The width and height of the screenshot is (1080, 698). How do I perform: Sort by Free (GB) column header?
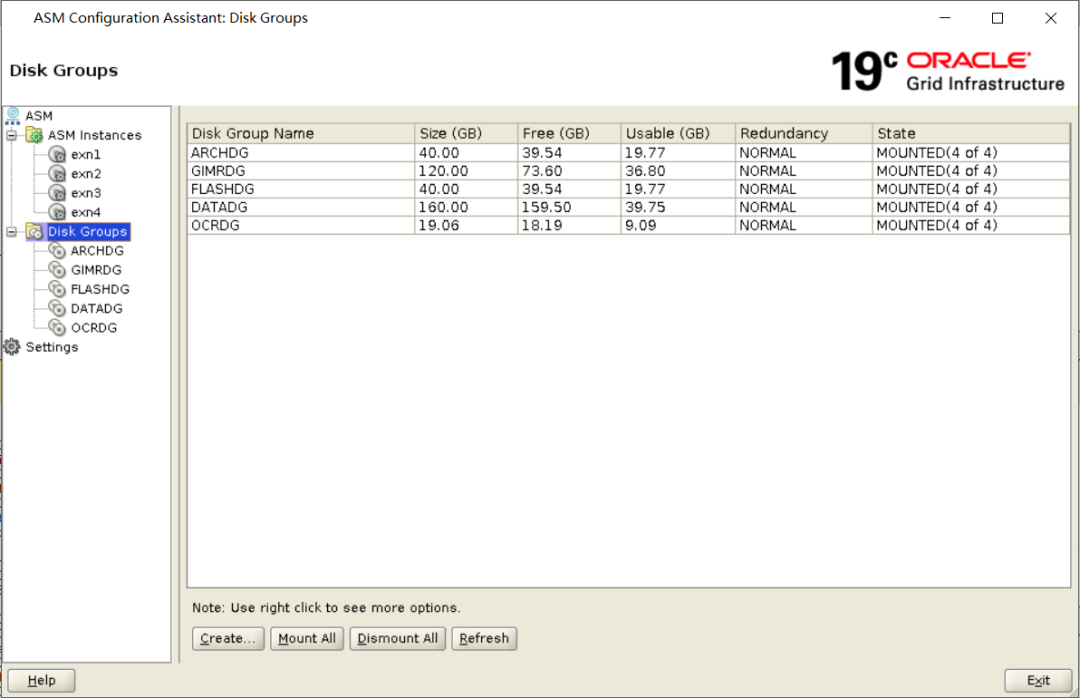coord(569,133)
